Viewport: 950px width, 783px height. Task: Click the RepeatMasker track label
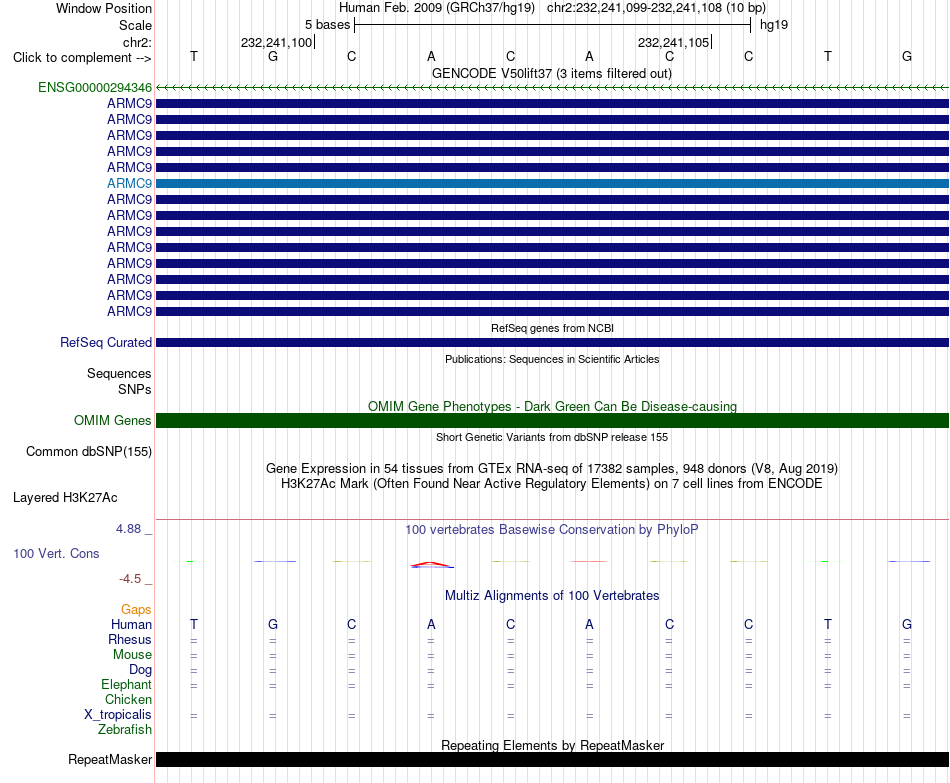(110, 759)
